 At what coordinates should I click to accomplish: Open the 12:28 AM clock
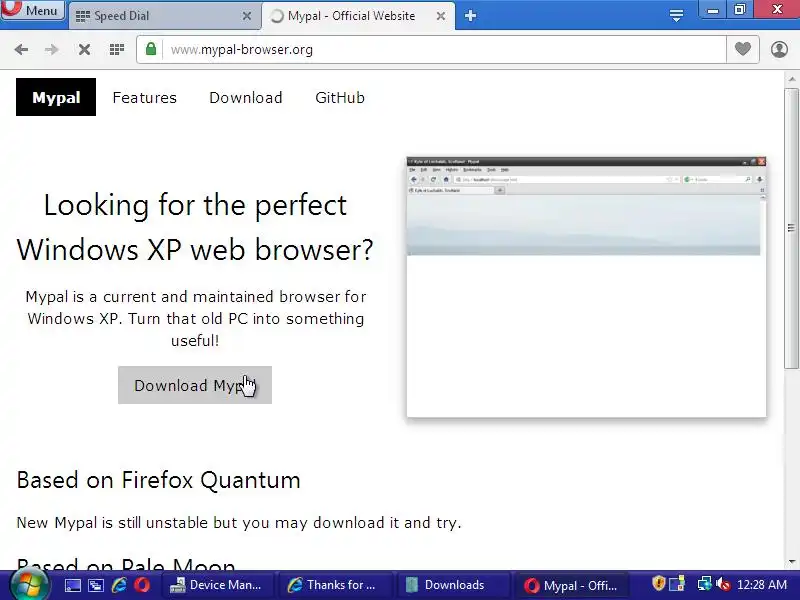pos(762,585)
